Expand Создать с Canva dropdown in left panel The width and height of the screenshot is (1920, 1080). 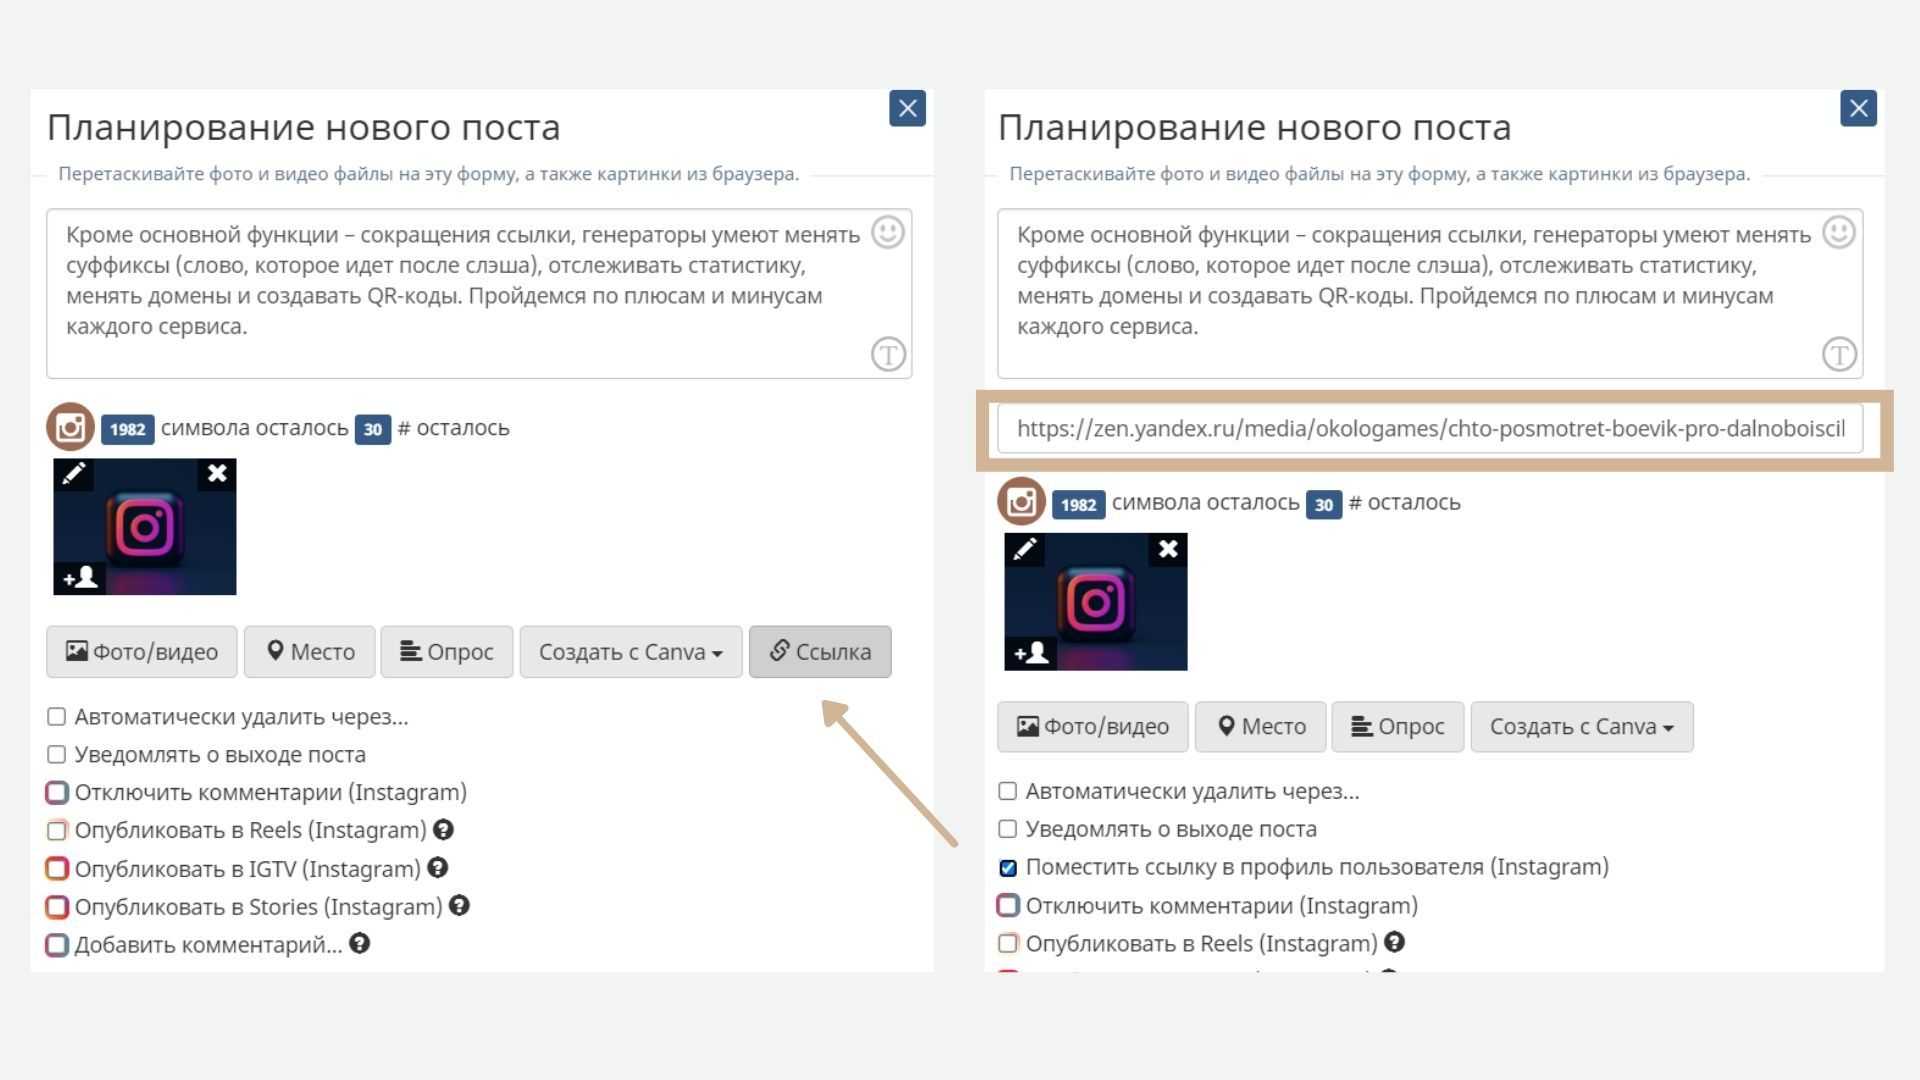coord(630,652)
